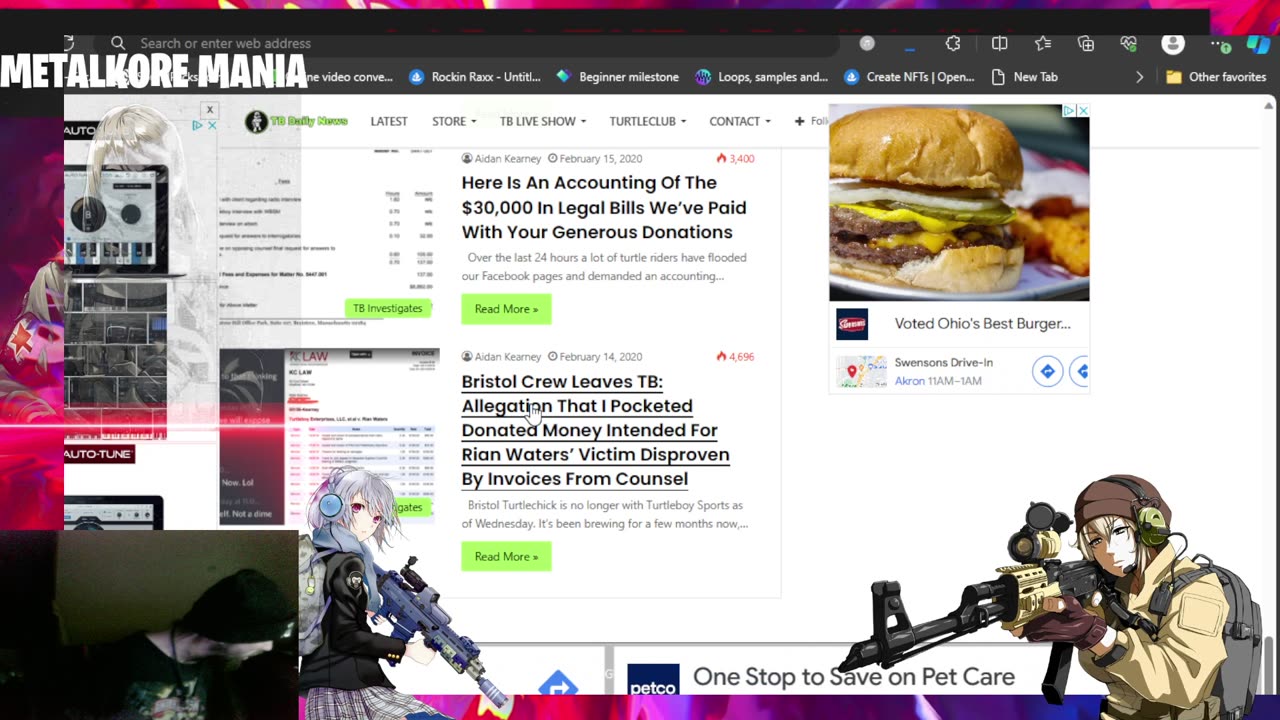Expand the CONTACT dropdown menu
This screenshot has height=720, width=1280.
coord(740,121)
